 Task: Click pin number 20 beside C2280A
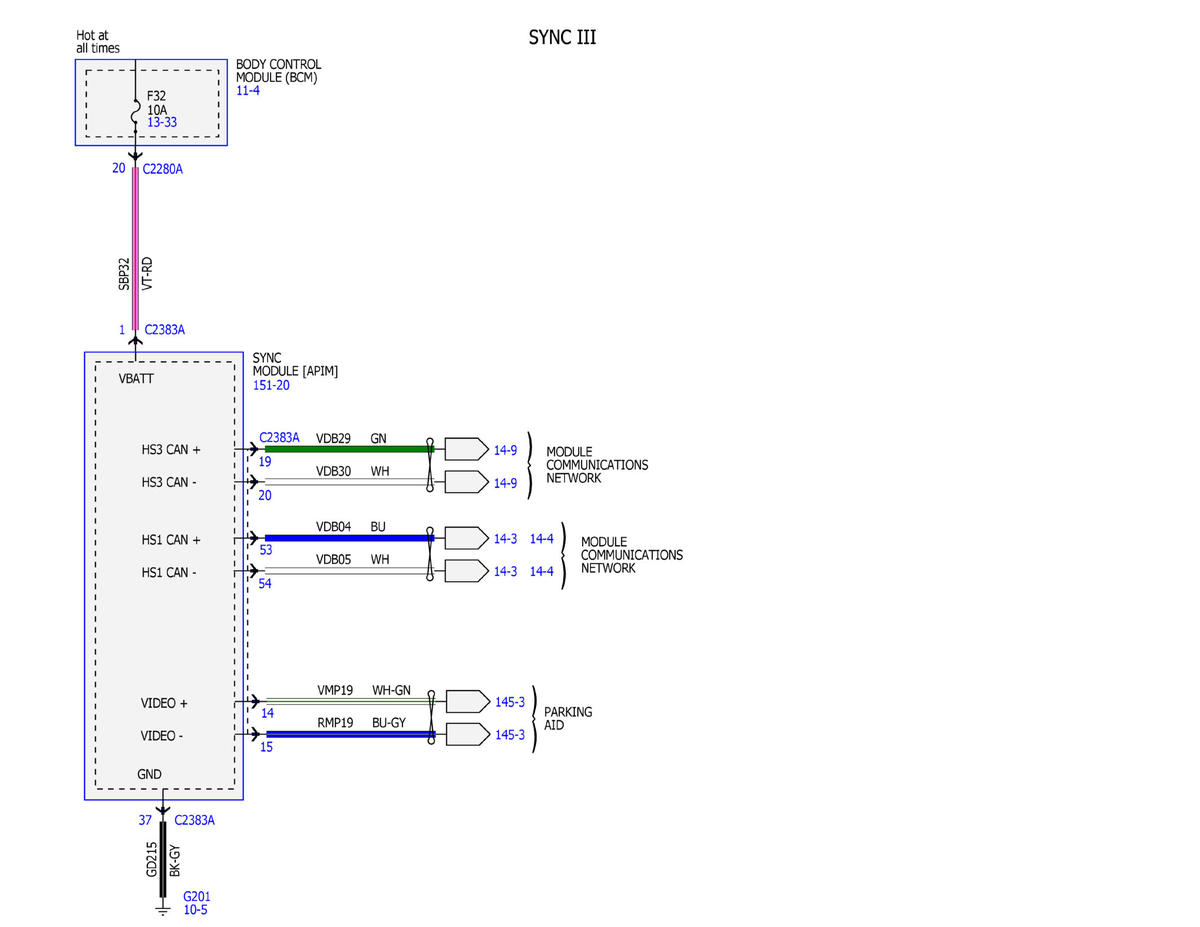(x=119, y=168)
